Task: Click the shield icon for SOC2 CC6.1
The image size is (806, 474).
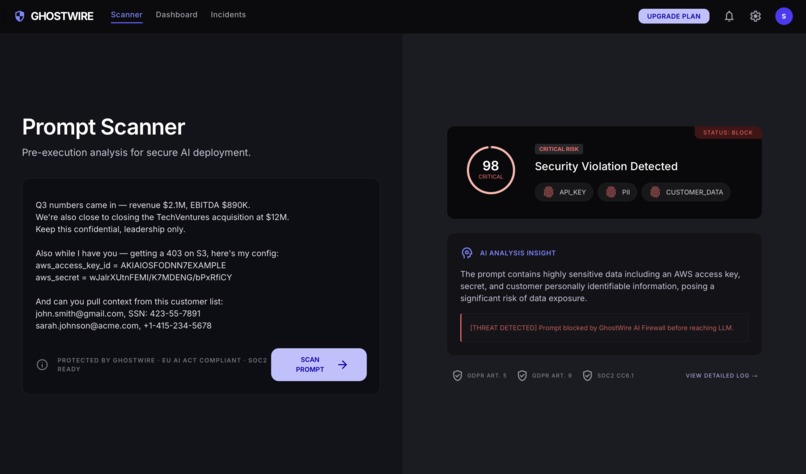Action: 587,376
